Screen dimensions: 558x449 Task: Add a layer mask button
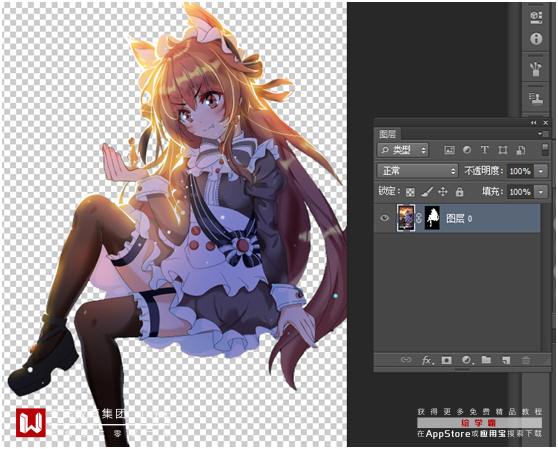tap(446, 360)
